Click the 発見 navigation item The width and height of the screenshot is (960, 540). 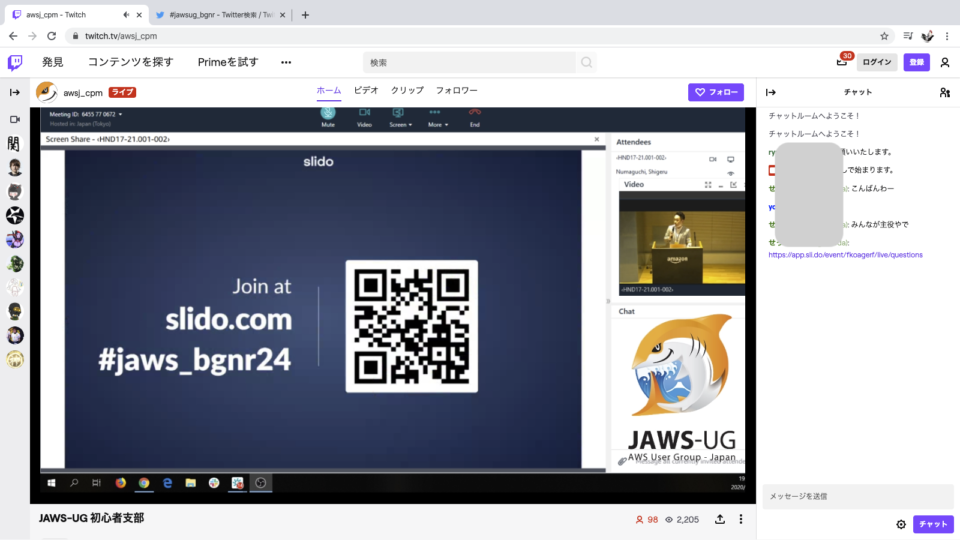[x=53, y=62]
